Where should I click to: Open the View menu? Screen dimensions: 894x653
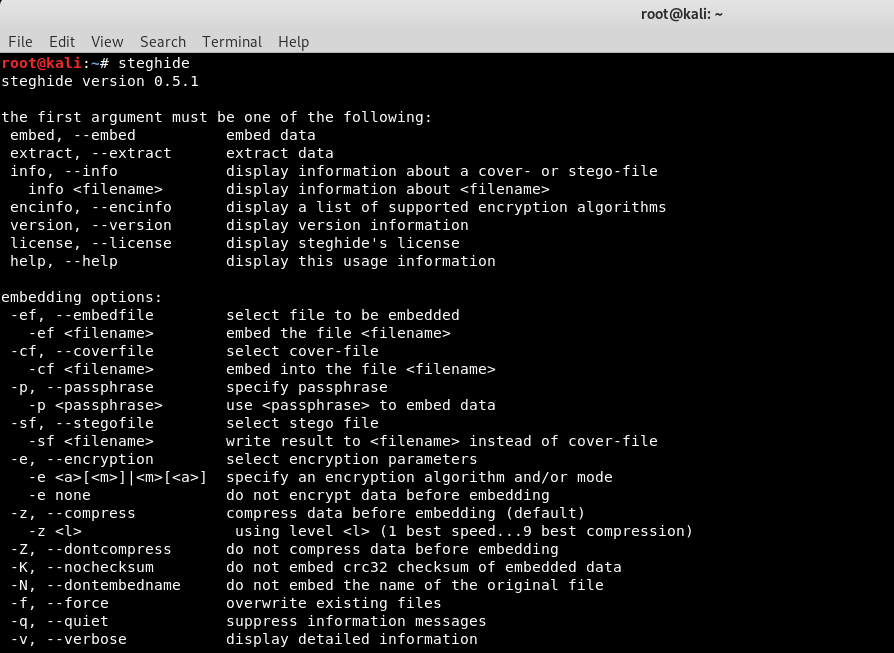click(107, 42)
